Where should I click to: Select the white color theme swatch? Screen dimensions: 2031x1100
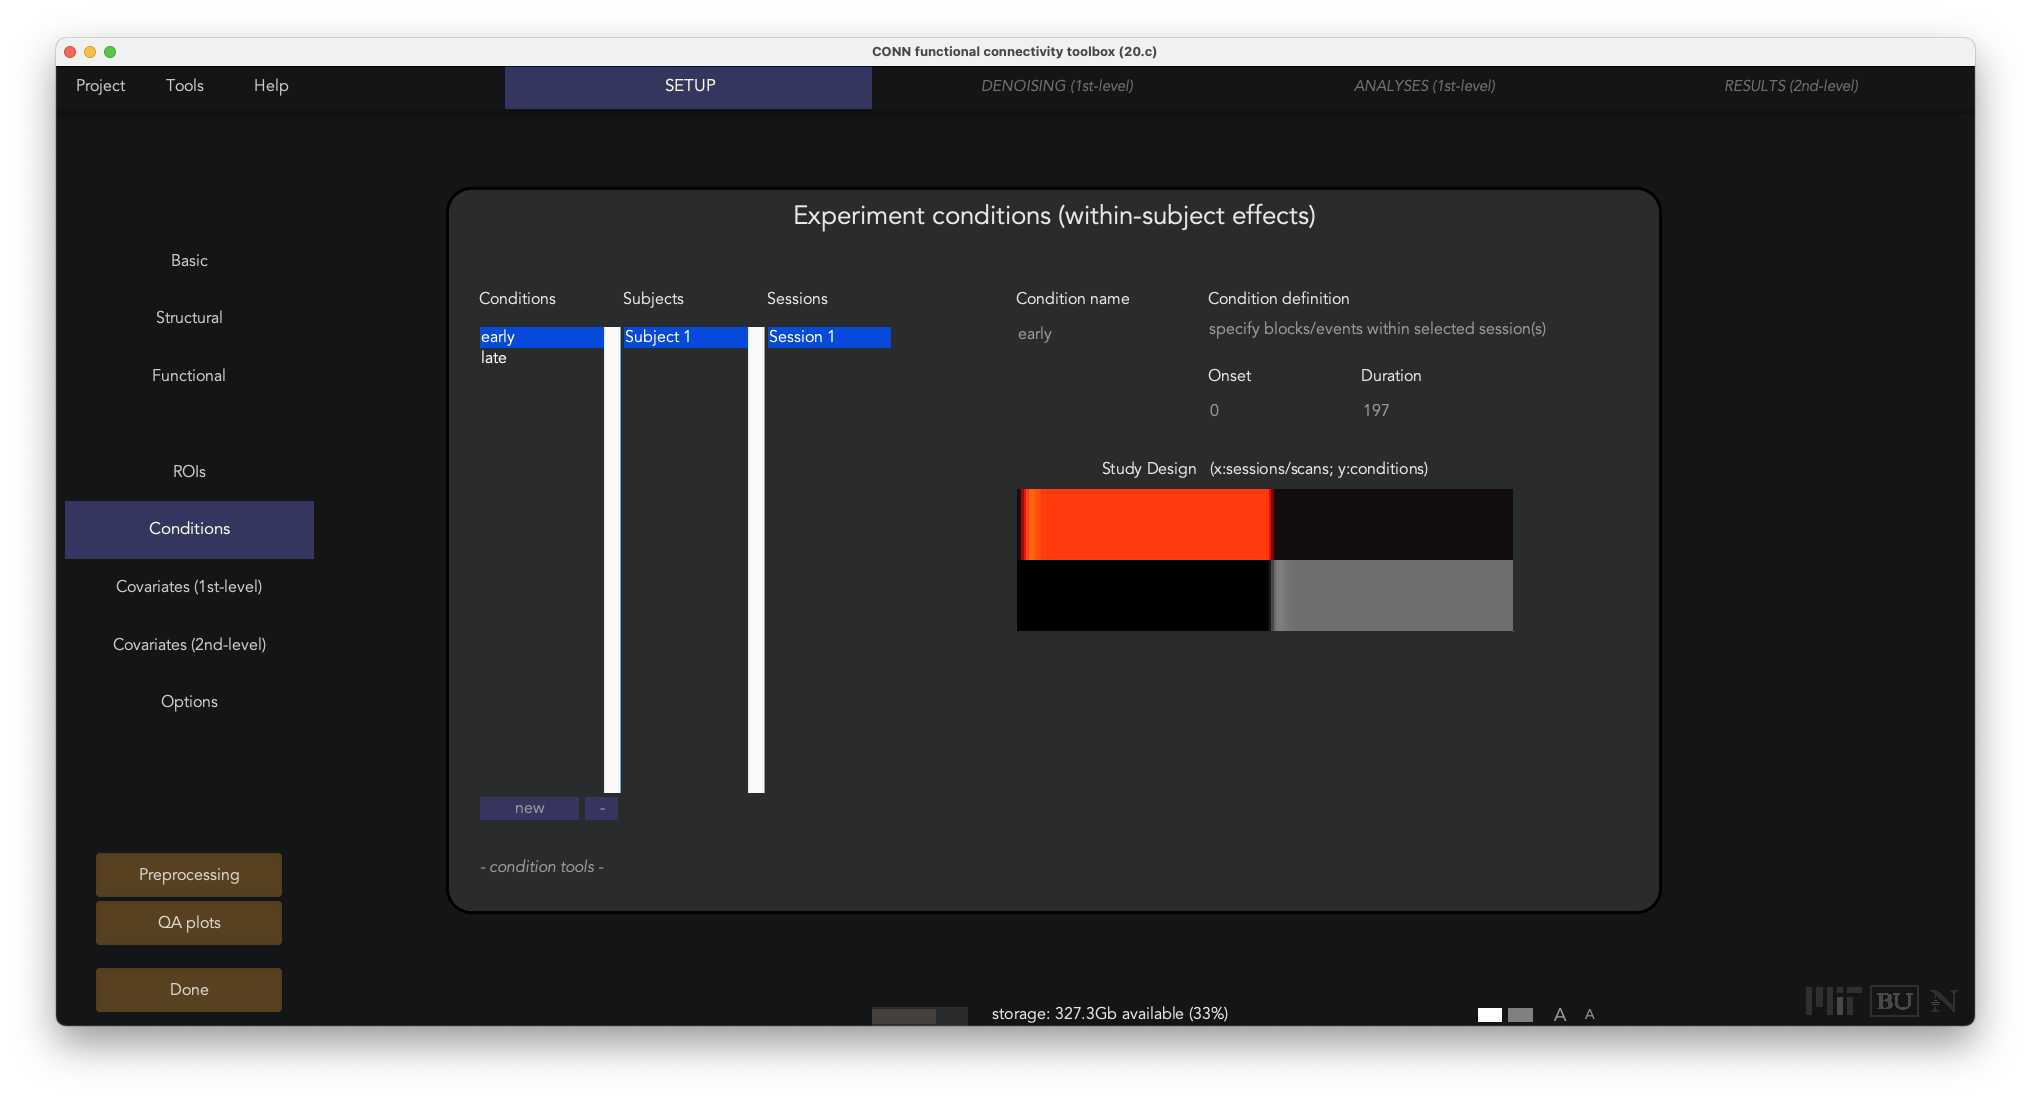[1489, 1015]
